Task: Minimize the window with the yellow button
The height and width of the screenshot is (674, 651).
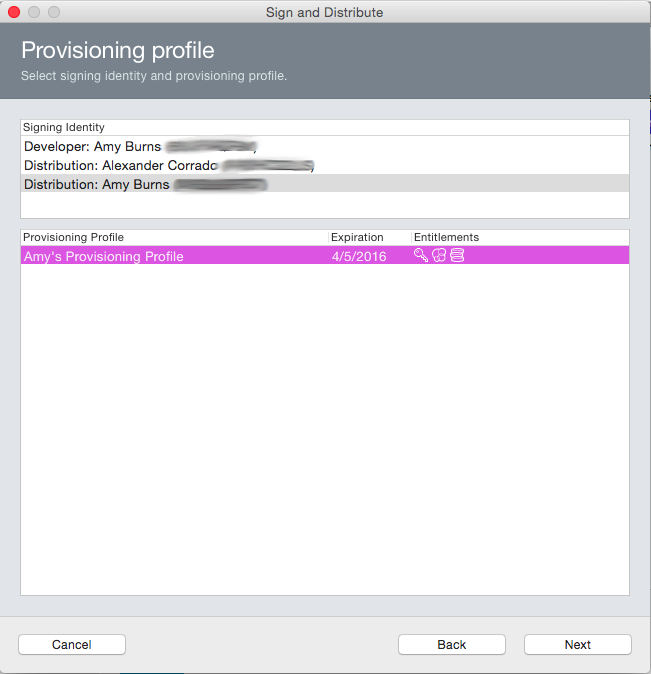Action: 34,12
